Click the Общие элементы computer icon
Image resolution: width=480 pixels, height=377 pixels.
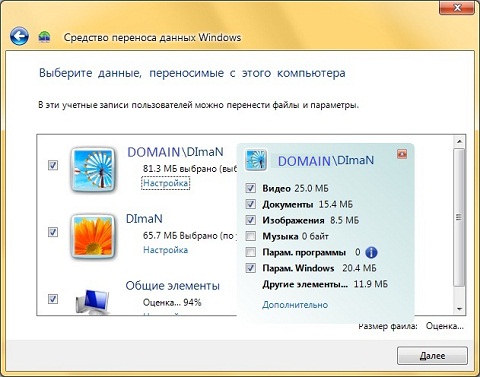pos(93,302)
